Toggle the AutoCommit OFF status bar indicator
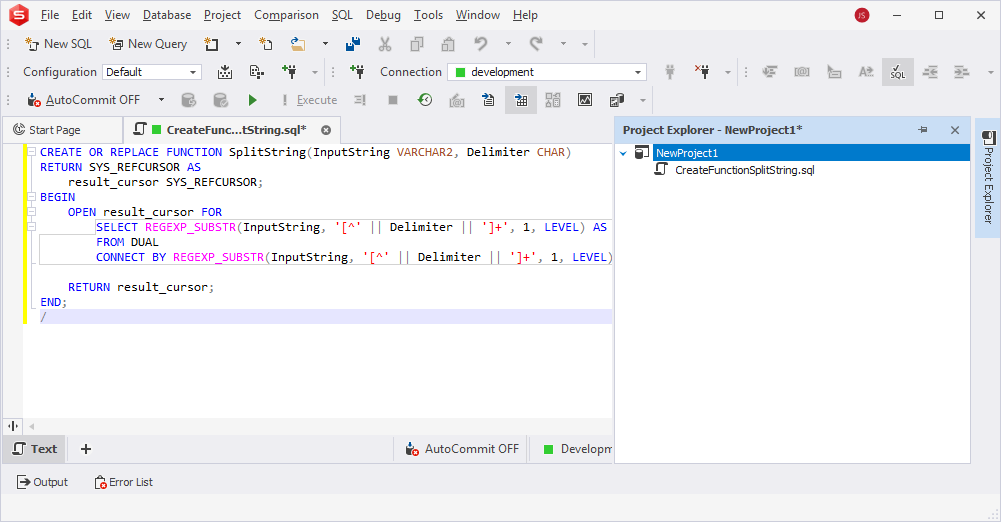This screenshot has height=522, width=1001. [462, 449]
